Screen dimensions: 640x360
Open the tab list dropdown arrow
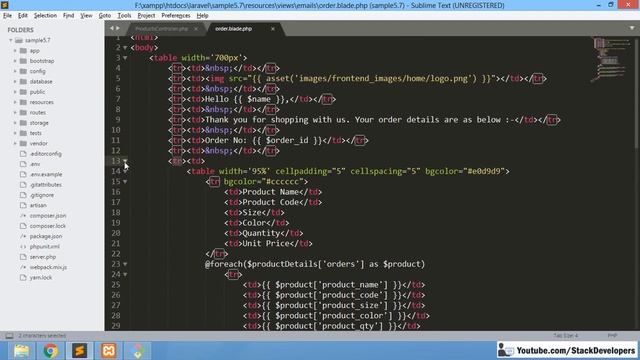[632, 28]
